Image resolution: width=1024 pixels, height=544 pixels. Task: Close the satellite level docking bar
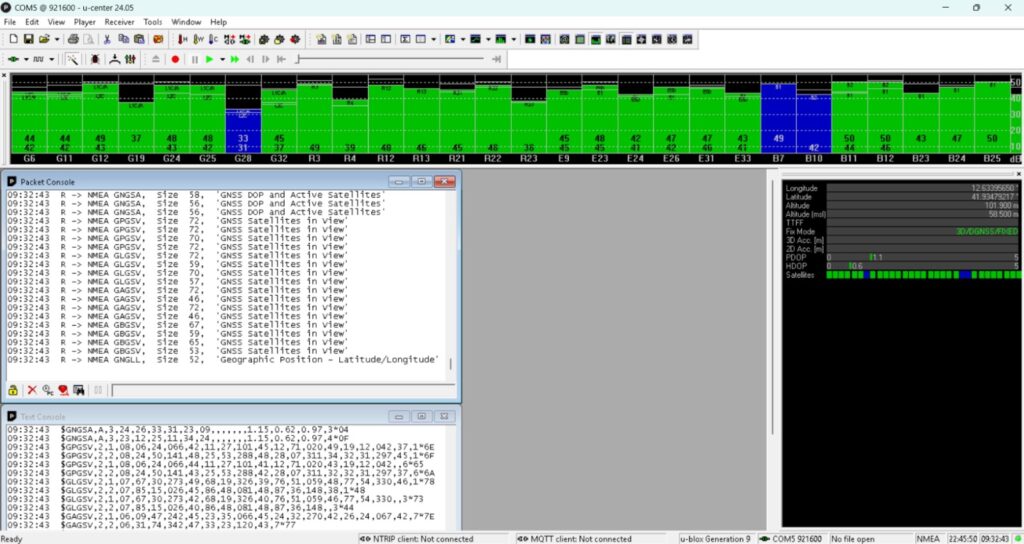5,76
